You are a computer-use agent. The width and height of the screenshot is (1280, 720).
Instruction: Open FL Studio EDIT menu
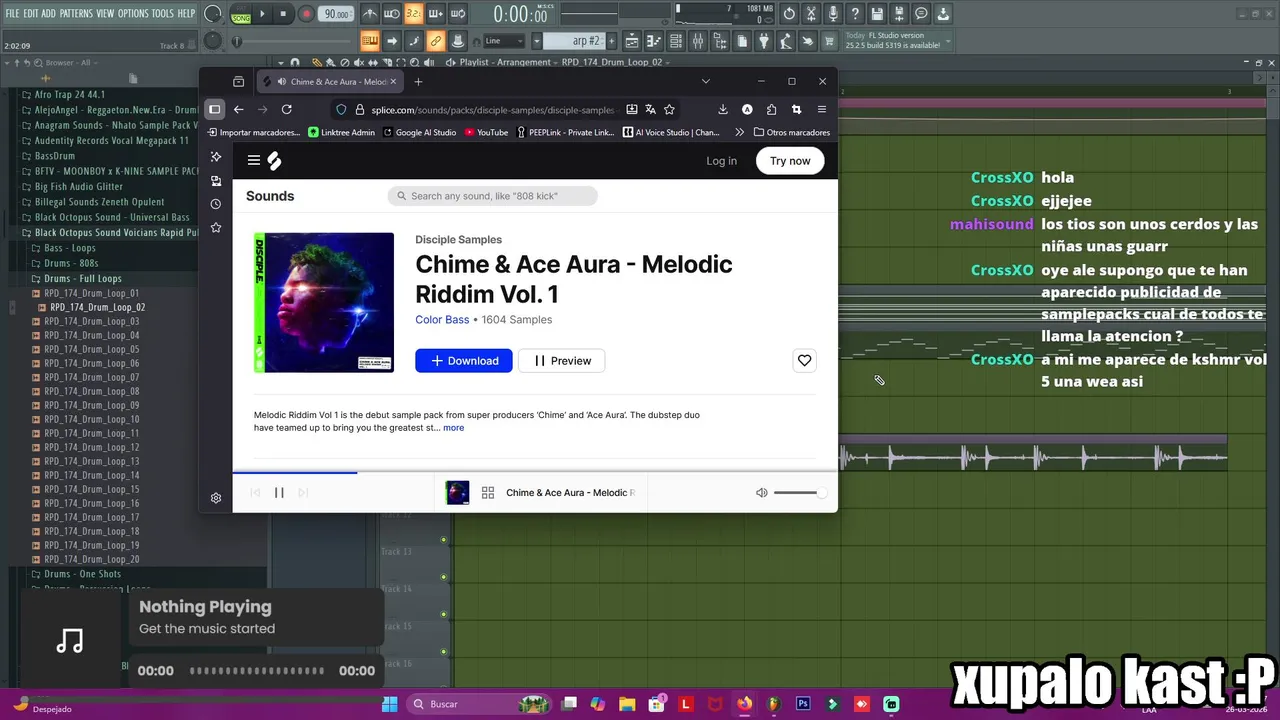(x=31, y=14)
